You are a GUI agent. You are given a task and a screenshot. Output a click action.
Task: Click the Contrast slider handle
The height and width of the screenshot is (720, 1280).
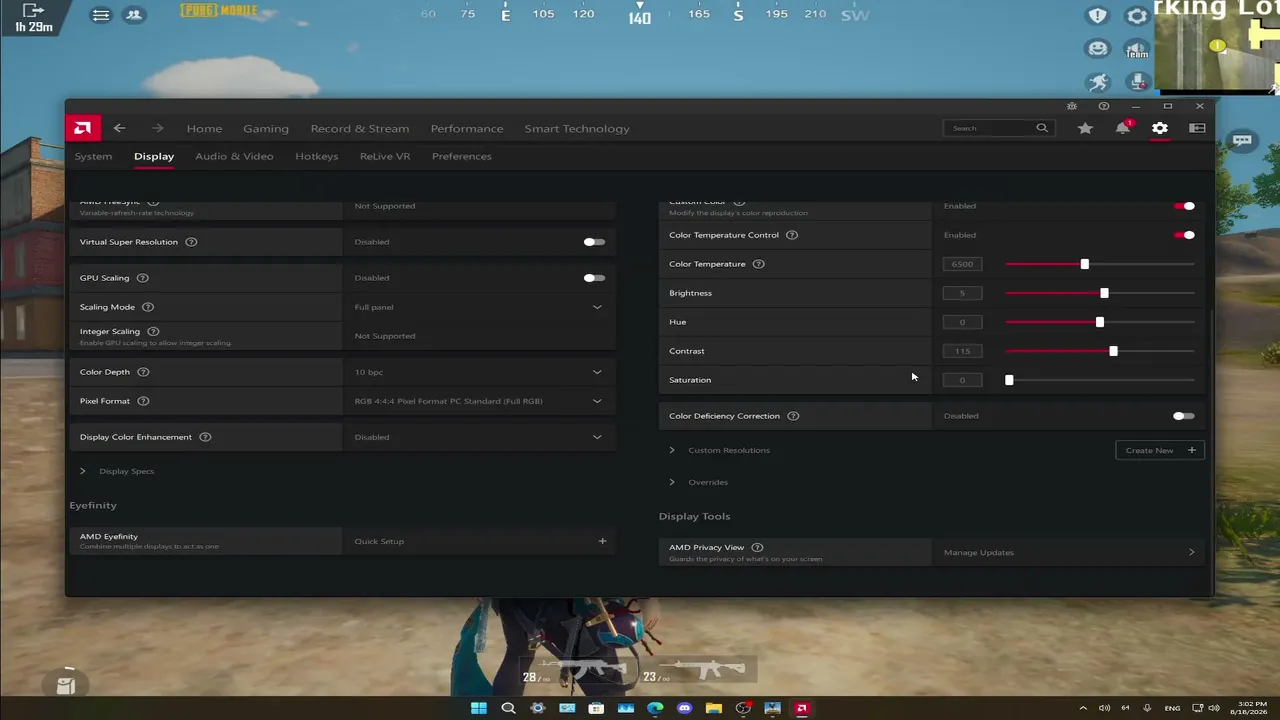click(x=1113, y=351)
